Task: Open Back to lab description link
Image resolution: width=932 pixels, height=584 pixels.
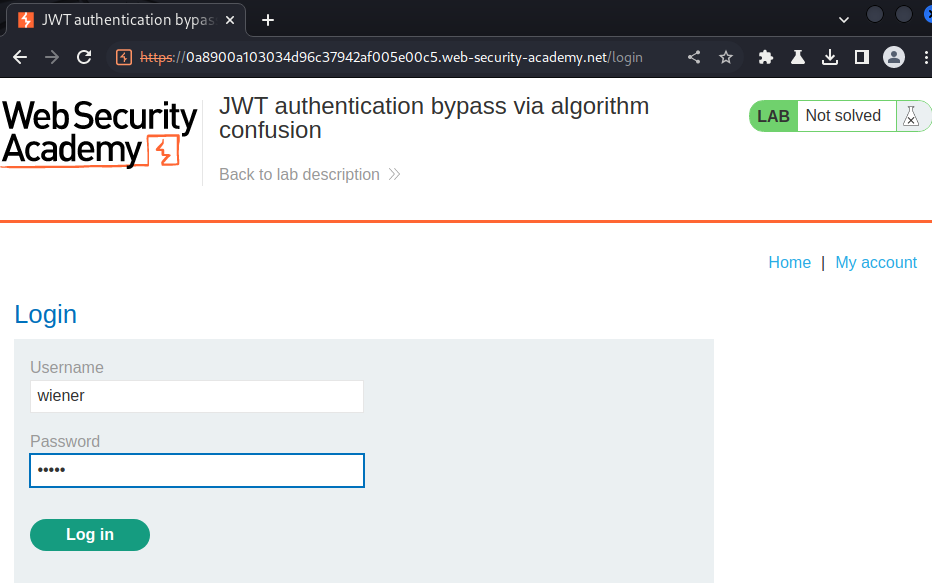Action: [x=310, y=174]
